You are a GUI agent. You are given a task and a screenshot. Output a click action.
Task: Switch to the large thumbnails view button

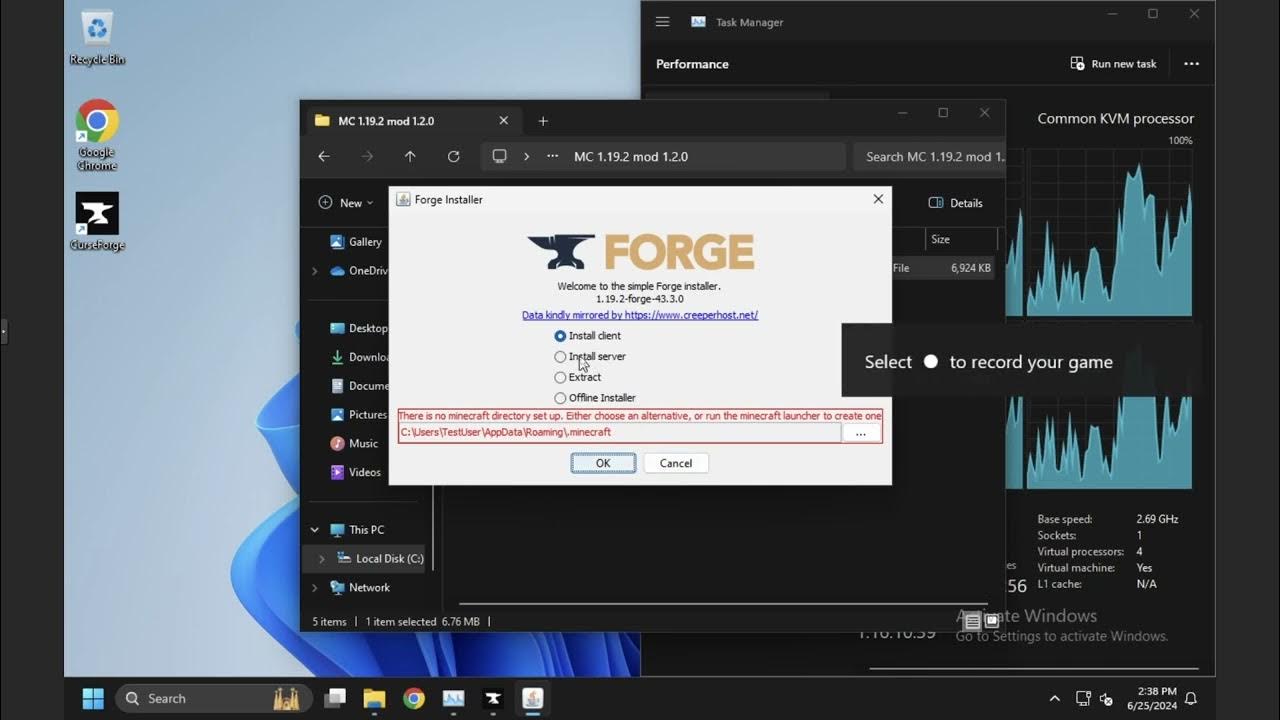[x=992, y=621]
